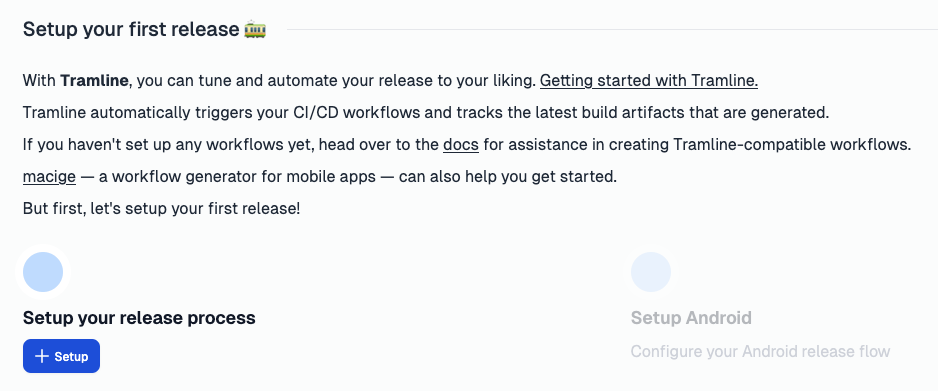Open the Getting started with Tramline link
Screen dimensions: 938x391
pyautogui.click(x=648, y=80)
